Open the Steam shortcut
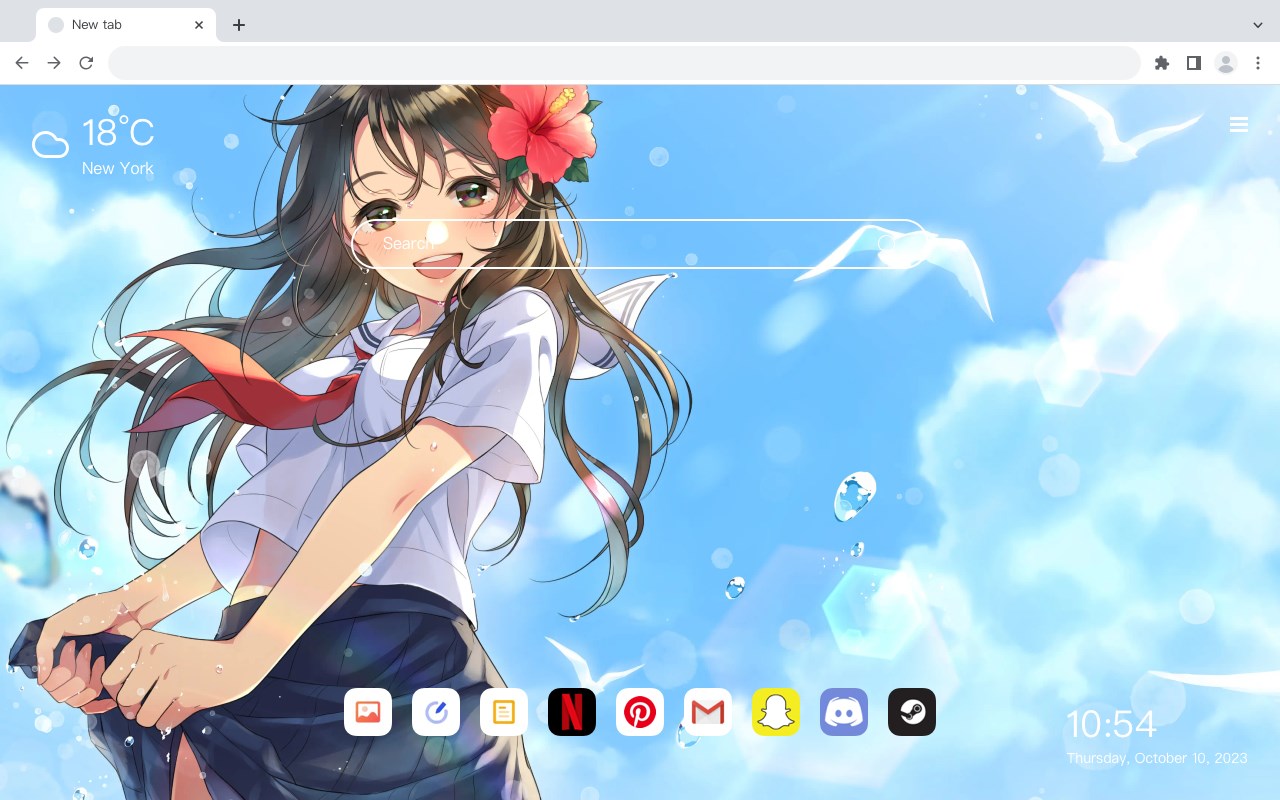Image resolution: width=1280 pixels, height=800 pixels. tap(912, 712)
